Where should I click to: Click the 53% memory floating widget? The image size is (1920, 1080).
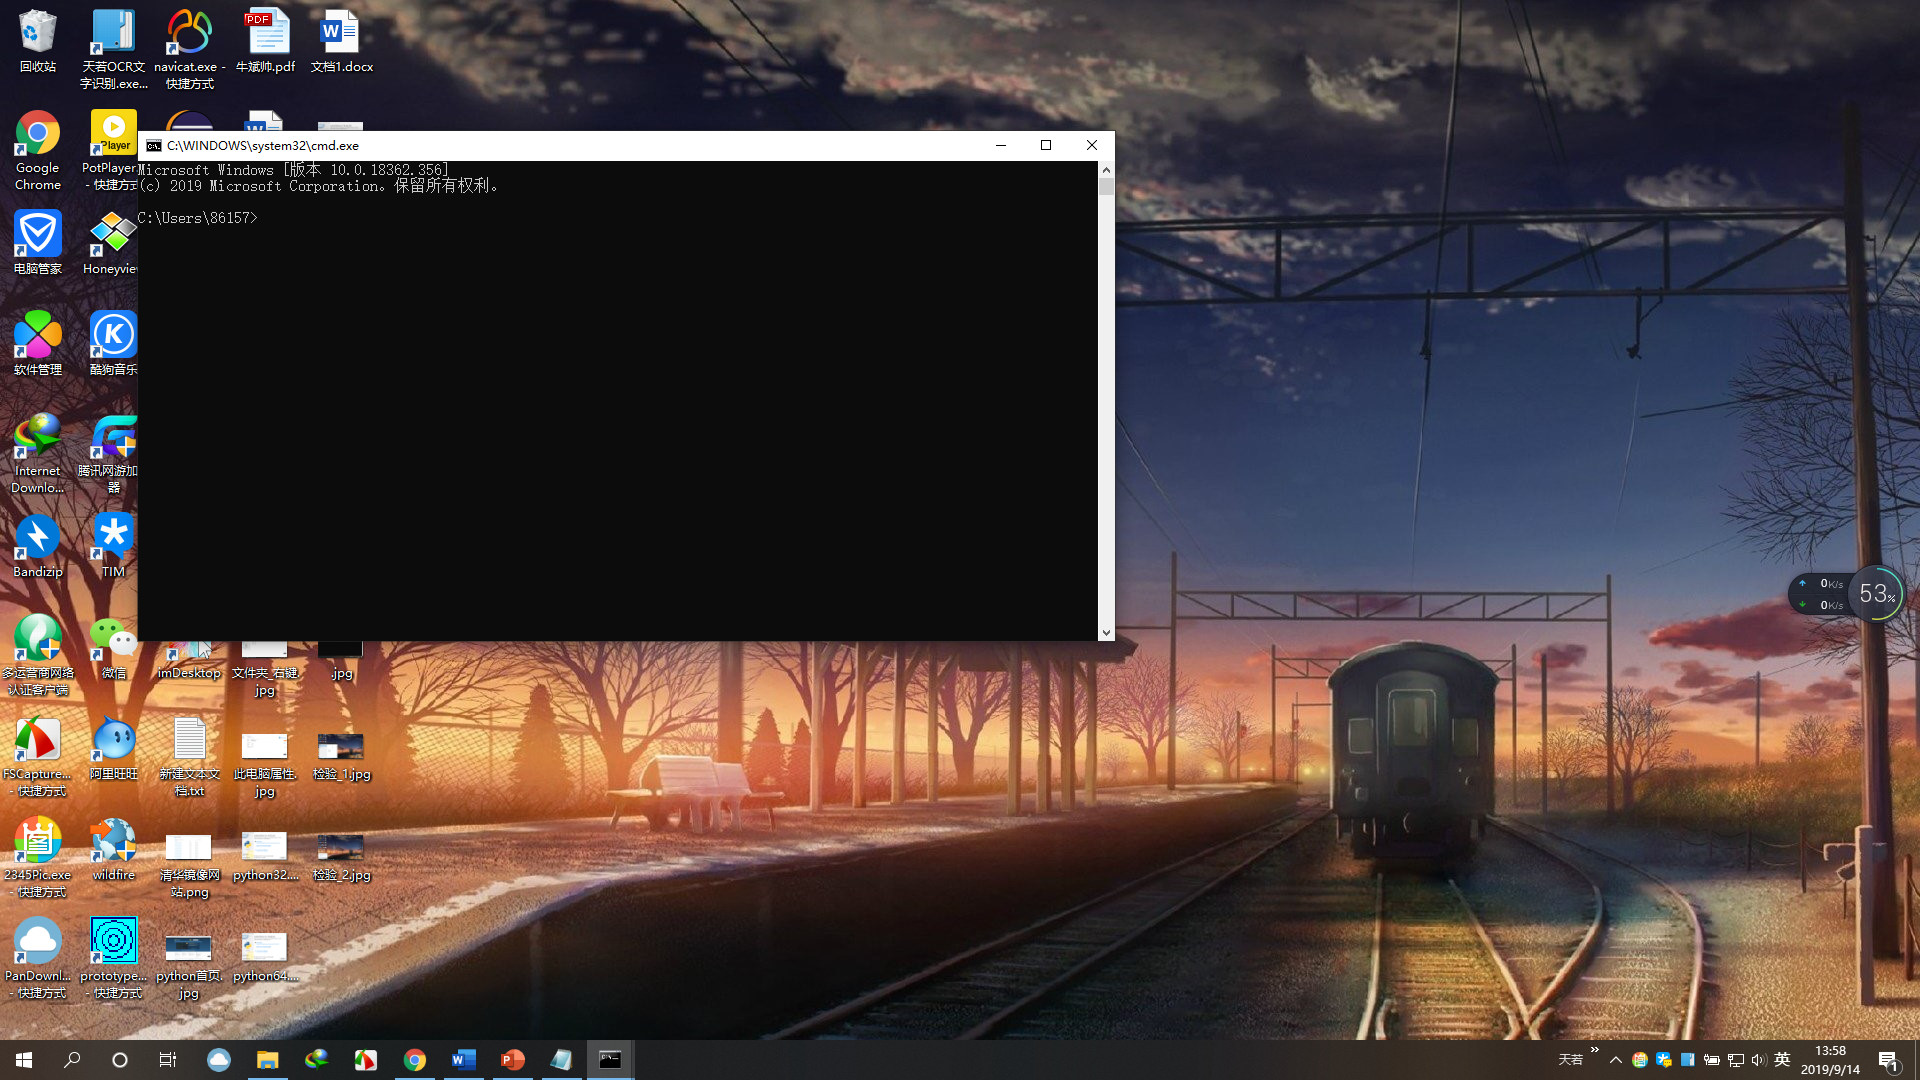[1876, 594]
